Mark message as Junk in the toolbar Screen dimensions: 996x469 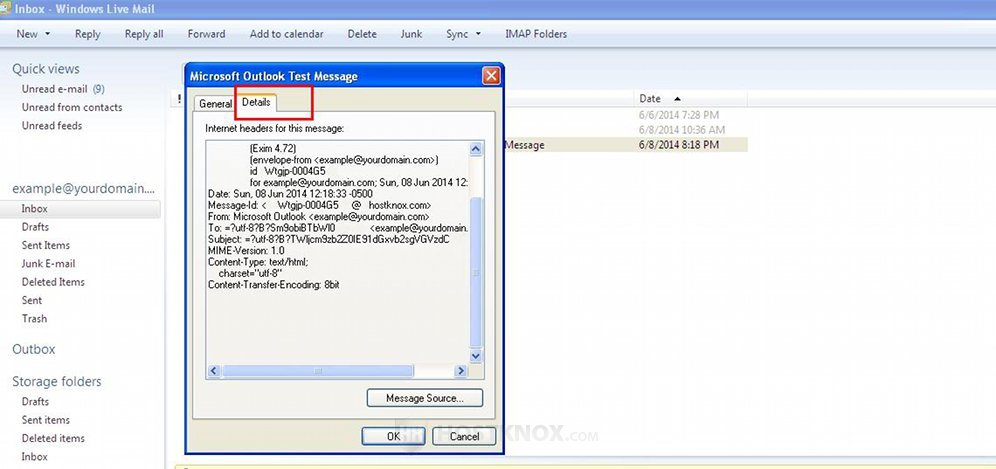[x=411, y=34]
